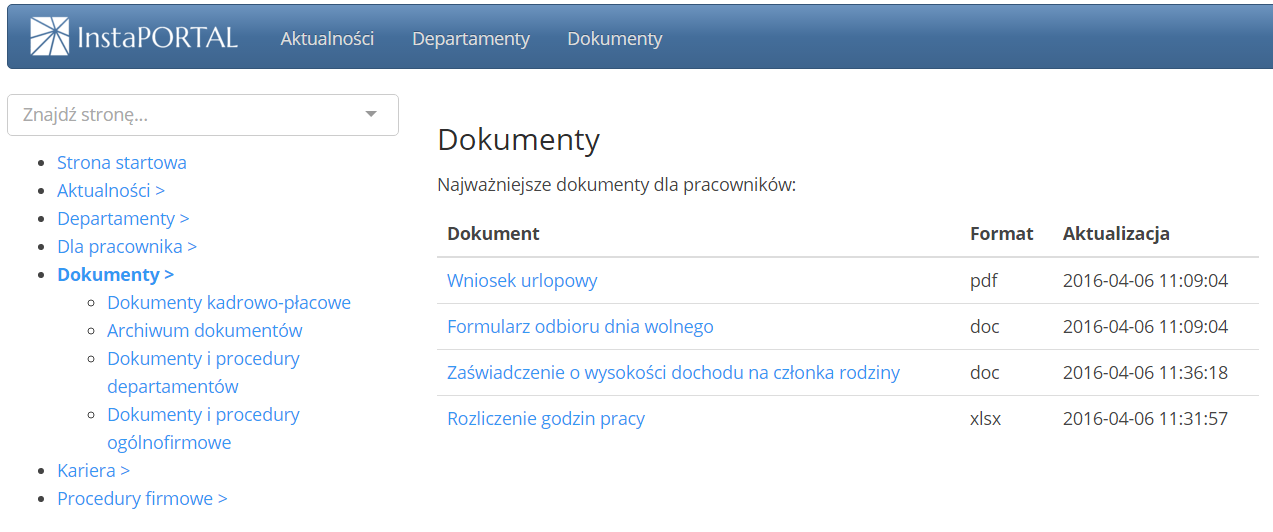Open the Znajdź stronę dropdown arrow

tap(371, 115)
